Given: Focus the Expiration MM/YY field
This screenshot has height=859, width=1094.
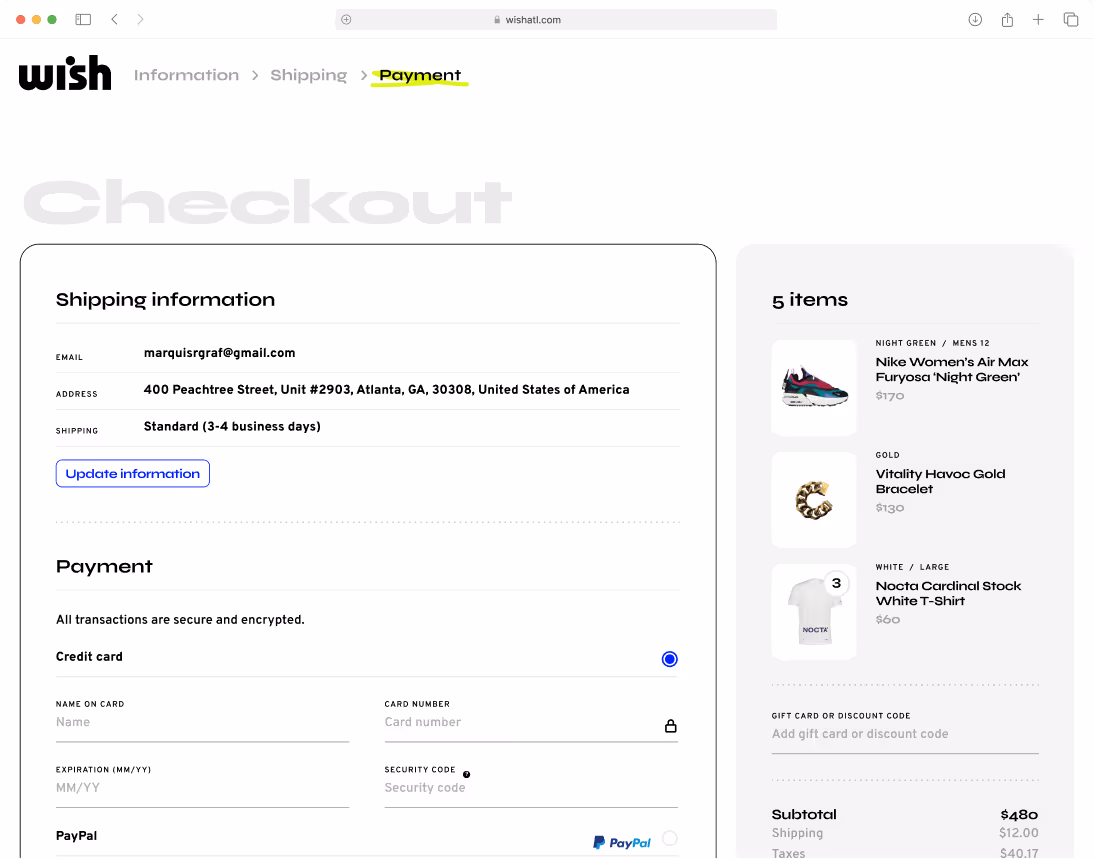Looking at the screenshot, I should (202, 788).
